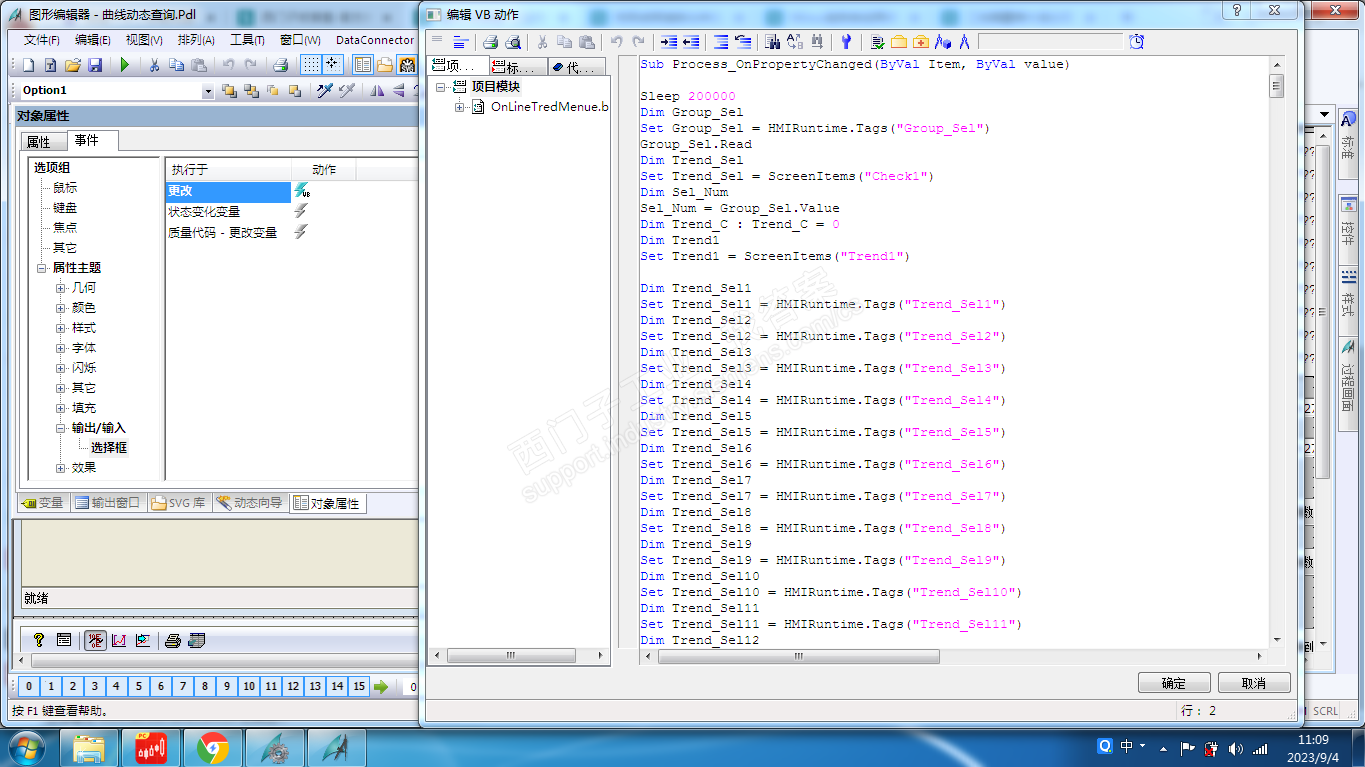Screen dimensions: 1365x767
Task: Open File Explorer from the taskbar
Action: coord(90,748)
